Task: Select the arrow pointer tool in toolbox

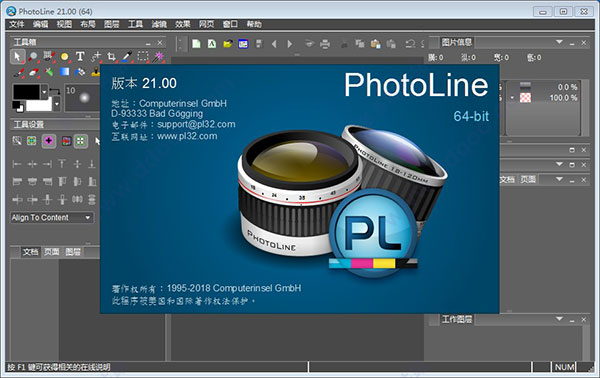Action: point(17,57)
